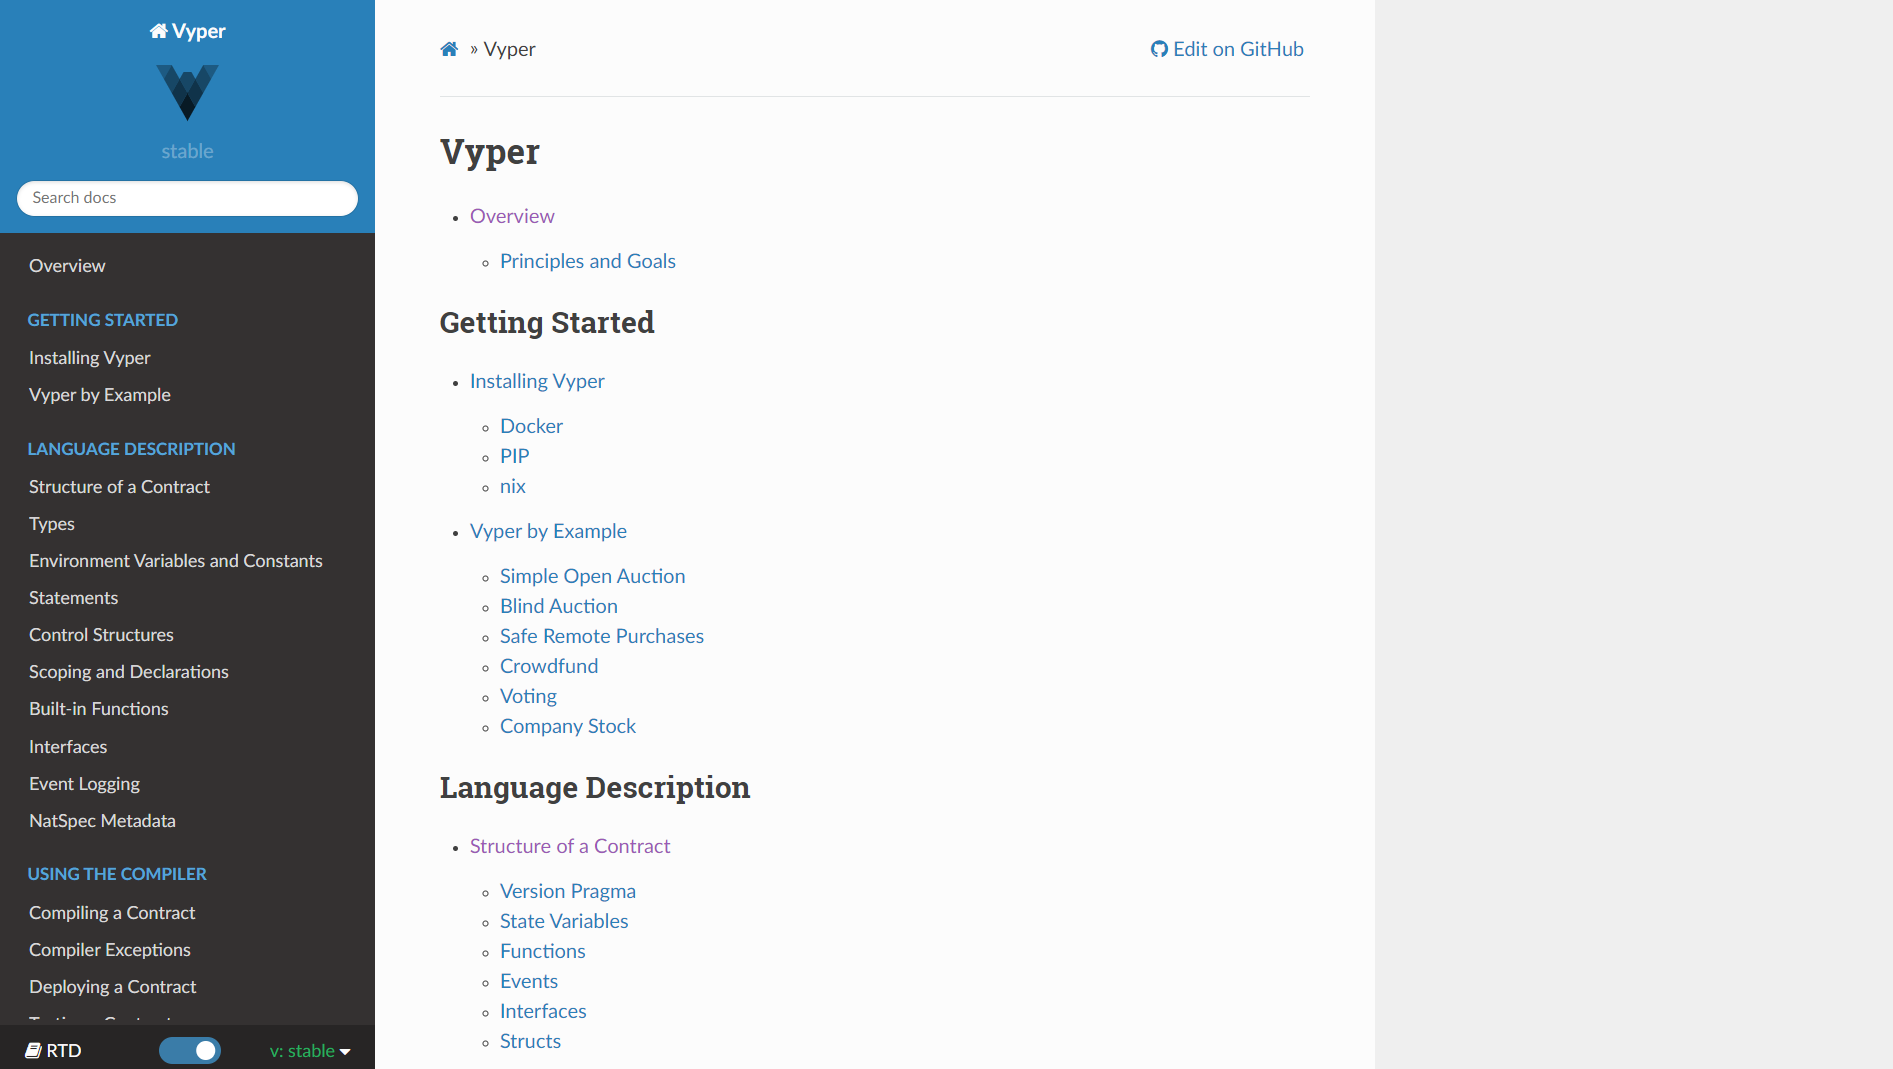Select Compiling a Contract in sidebar
Image resolution: width=1893 pixels, height=1069 pixels.
(111, 913)
